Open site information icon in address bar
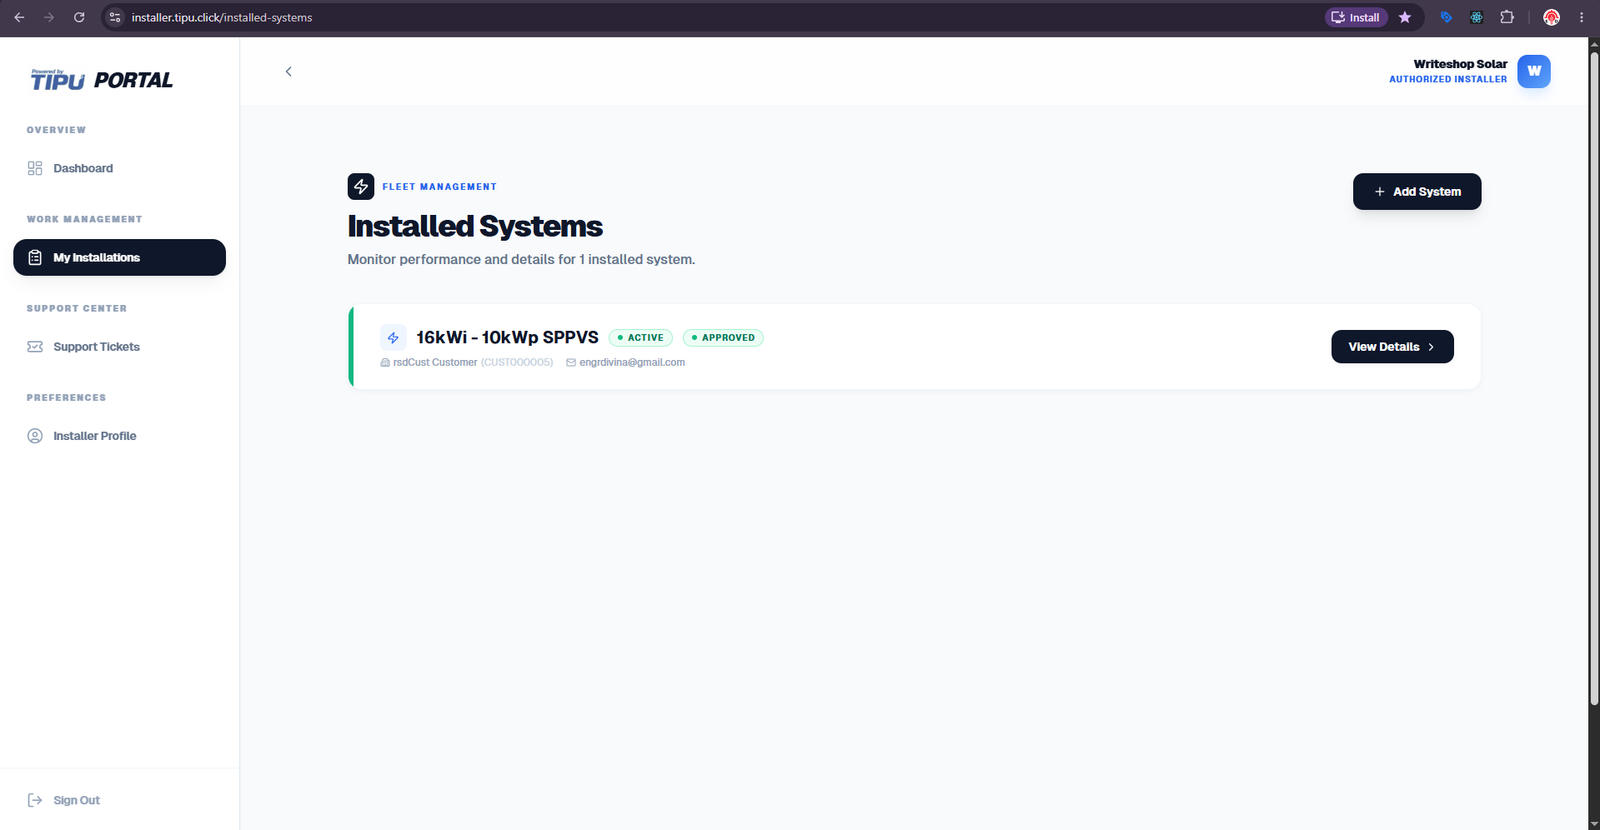The width and height of the screenshot is (1600, 830). point(115,17)
